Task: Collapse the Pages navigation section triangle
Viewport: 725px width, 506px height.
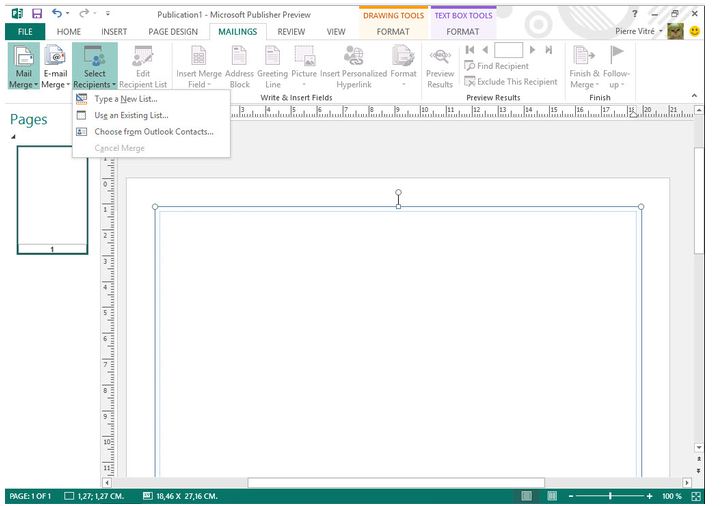Action: (14, 136)
